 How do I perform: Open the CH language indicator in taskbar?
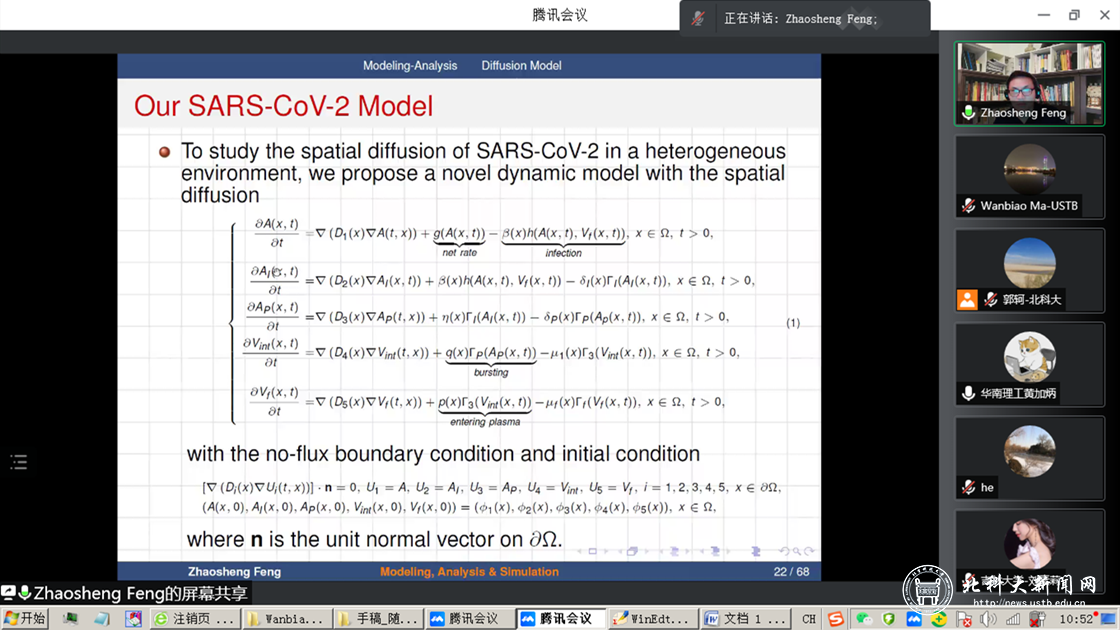pyautogui.click(x=810, y=618)
